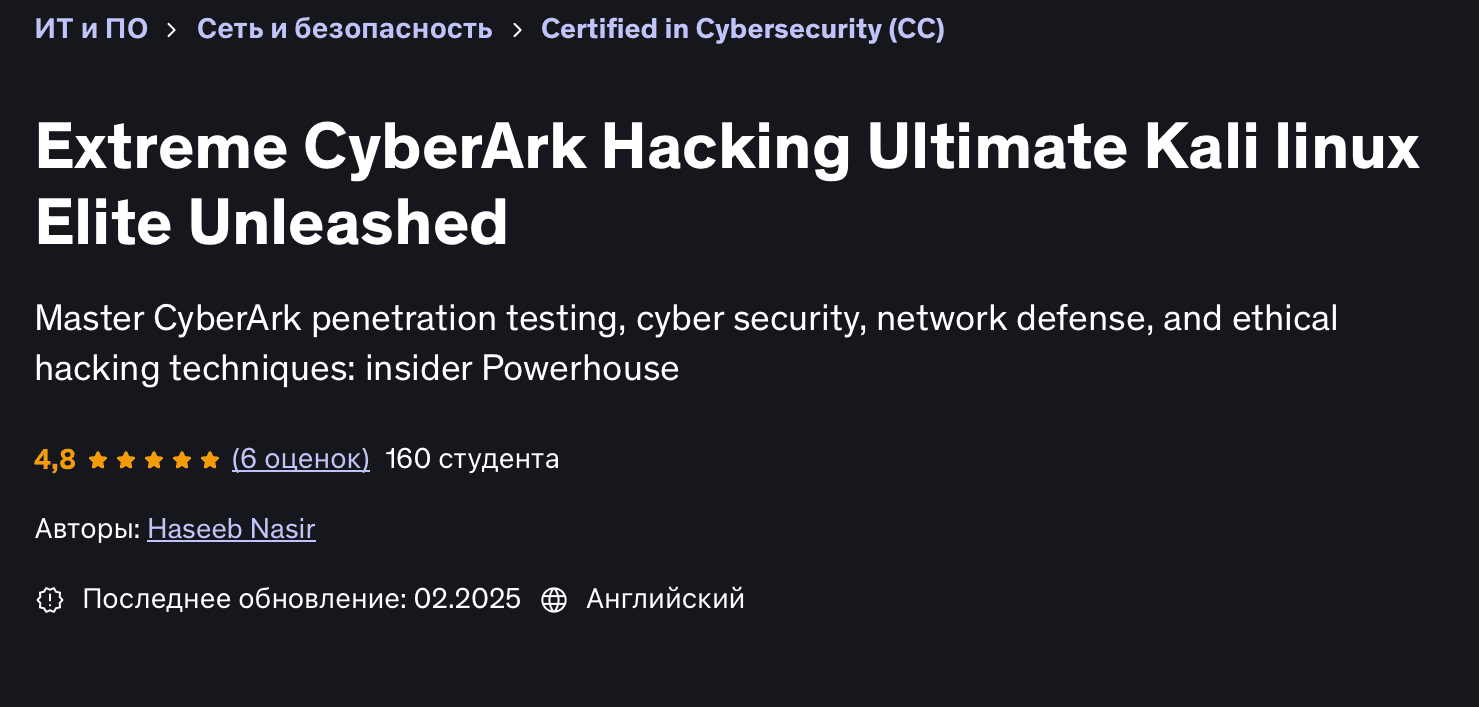
Task: Click the 160 студента count
Action: [471, 459]
